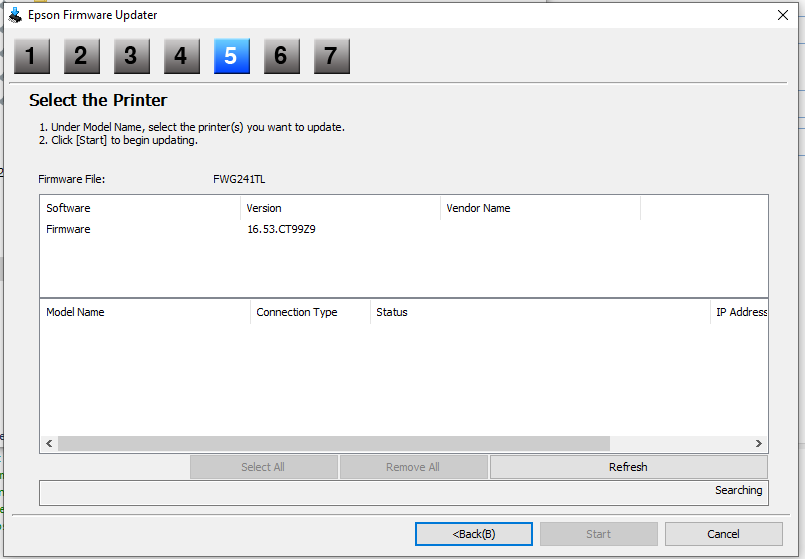Click the Connection Type column header
Image resolution: width=805 pixels, height=559 pixels.
pyautogui.click(x=311, y=312)
